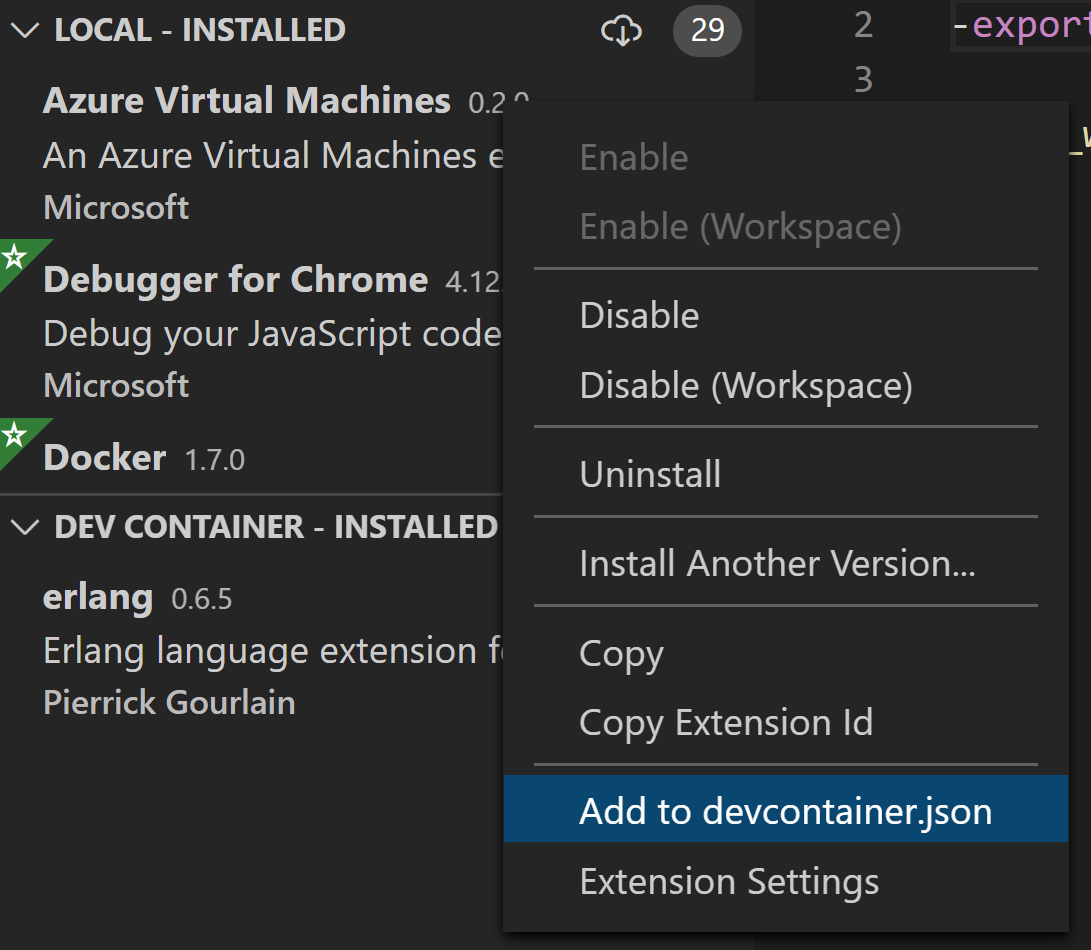Image resolution: width=1091 pixels, height=950 pixels.
Task: Click the star badge on Debugger for Chrome
Action: coord(14,258)
